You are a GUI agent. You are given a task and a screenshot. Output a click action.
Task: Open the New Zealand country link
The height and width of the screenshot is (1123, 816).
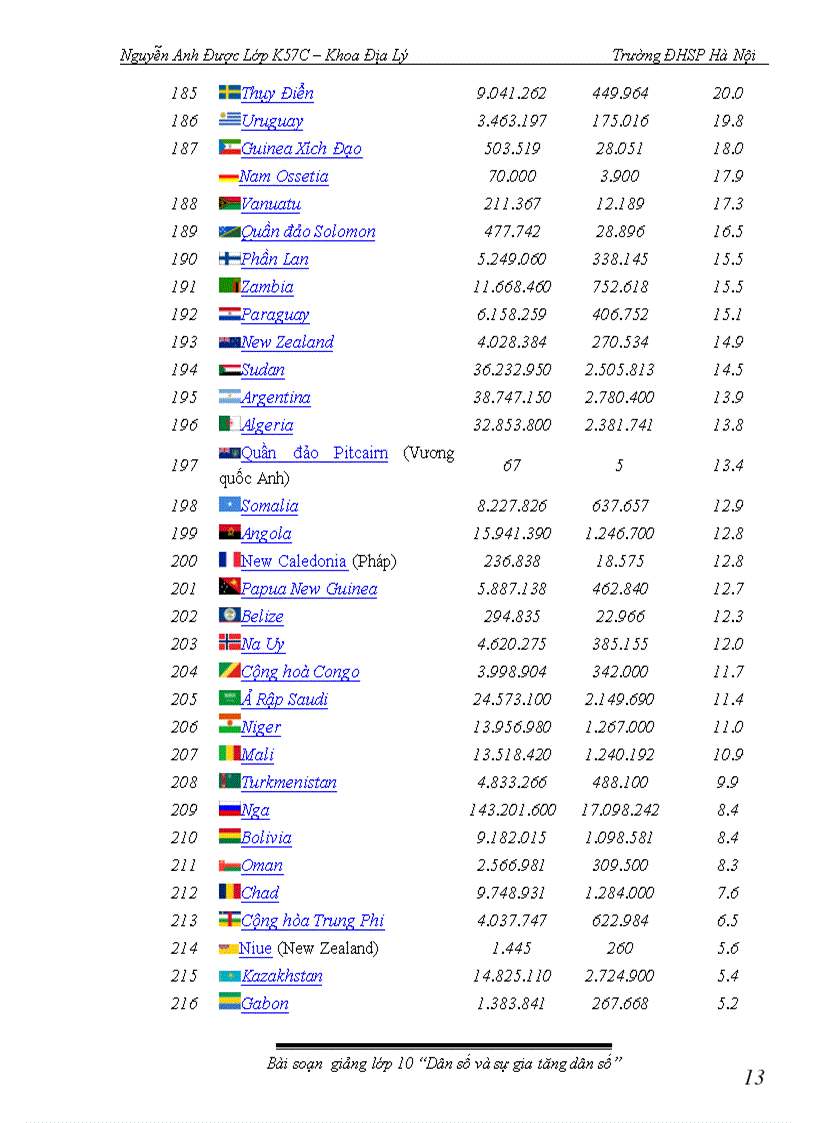click(287, 342)
